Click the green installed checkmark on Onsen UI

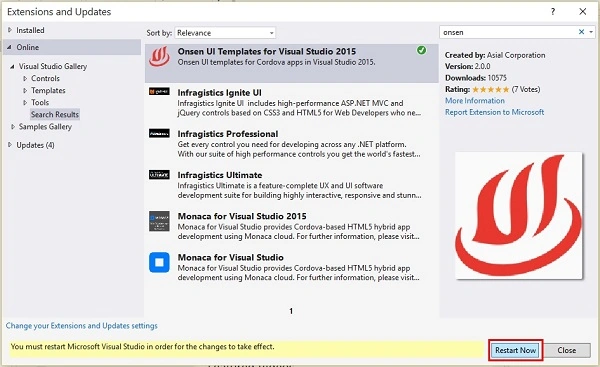coord(421,50)
